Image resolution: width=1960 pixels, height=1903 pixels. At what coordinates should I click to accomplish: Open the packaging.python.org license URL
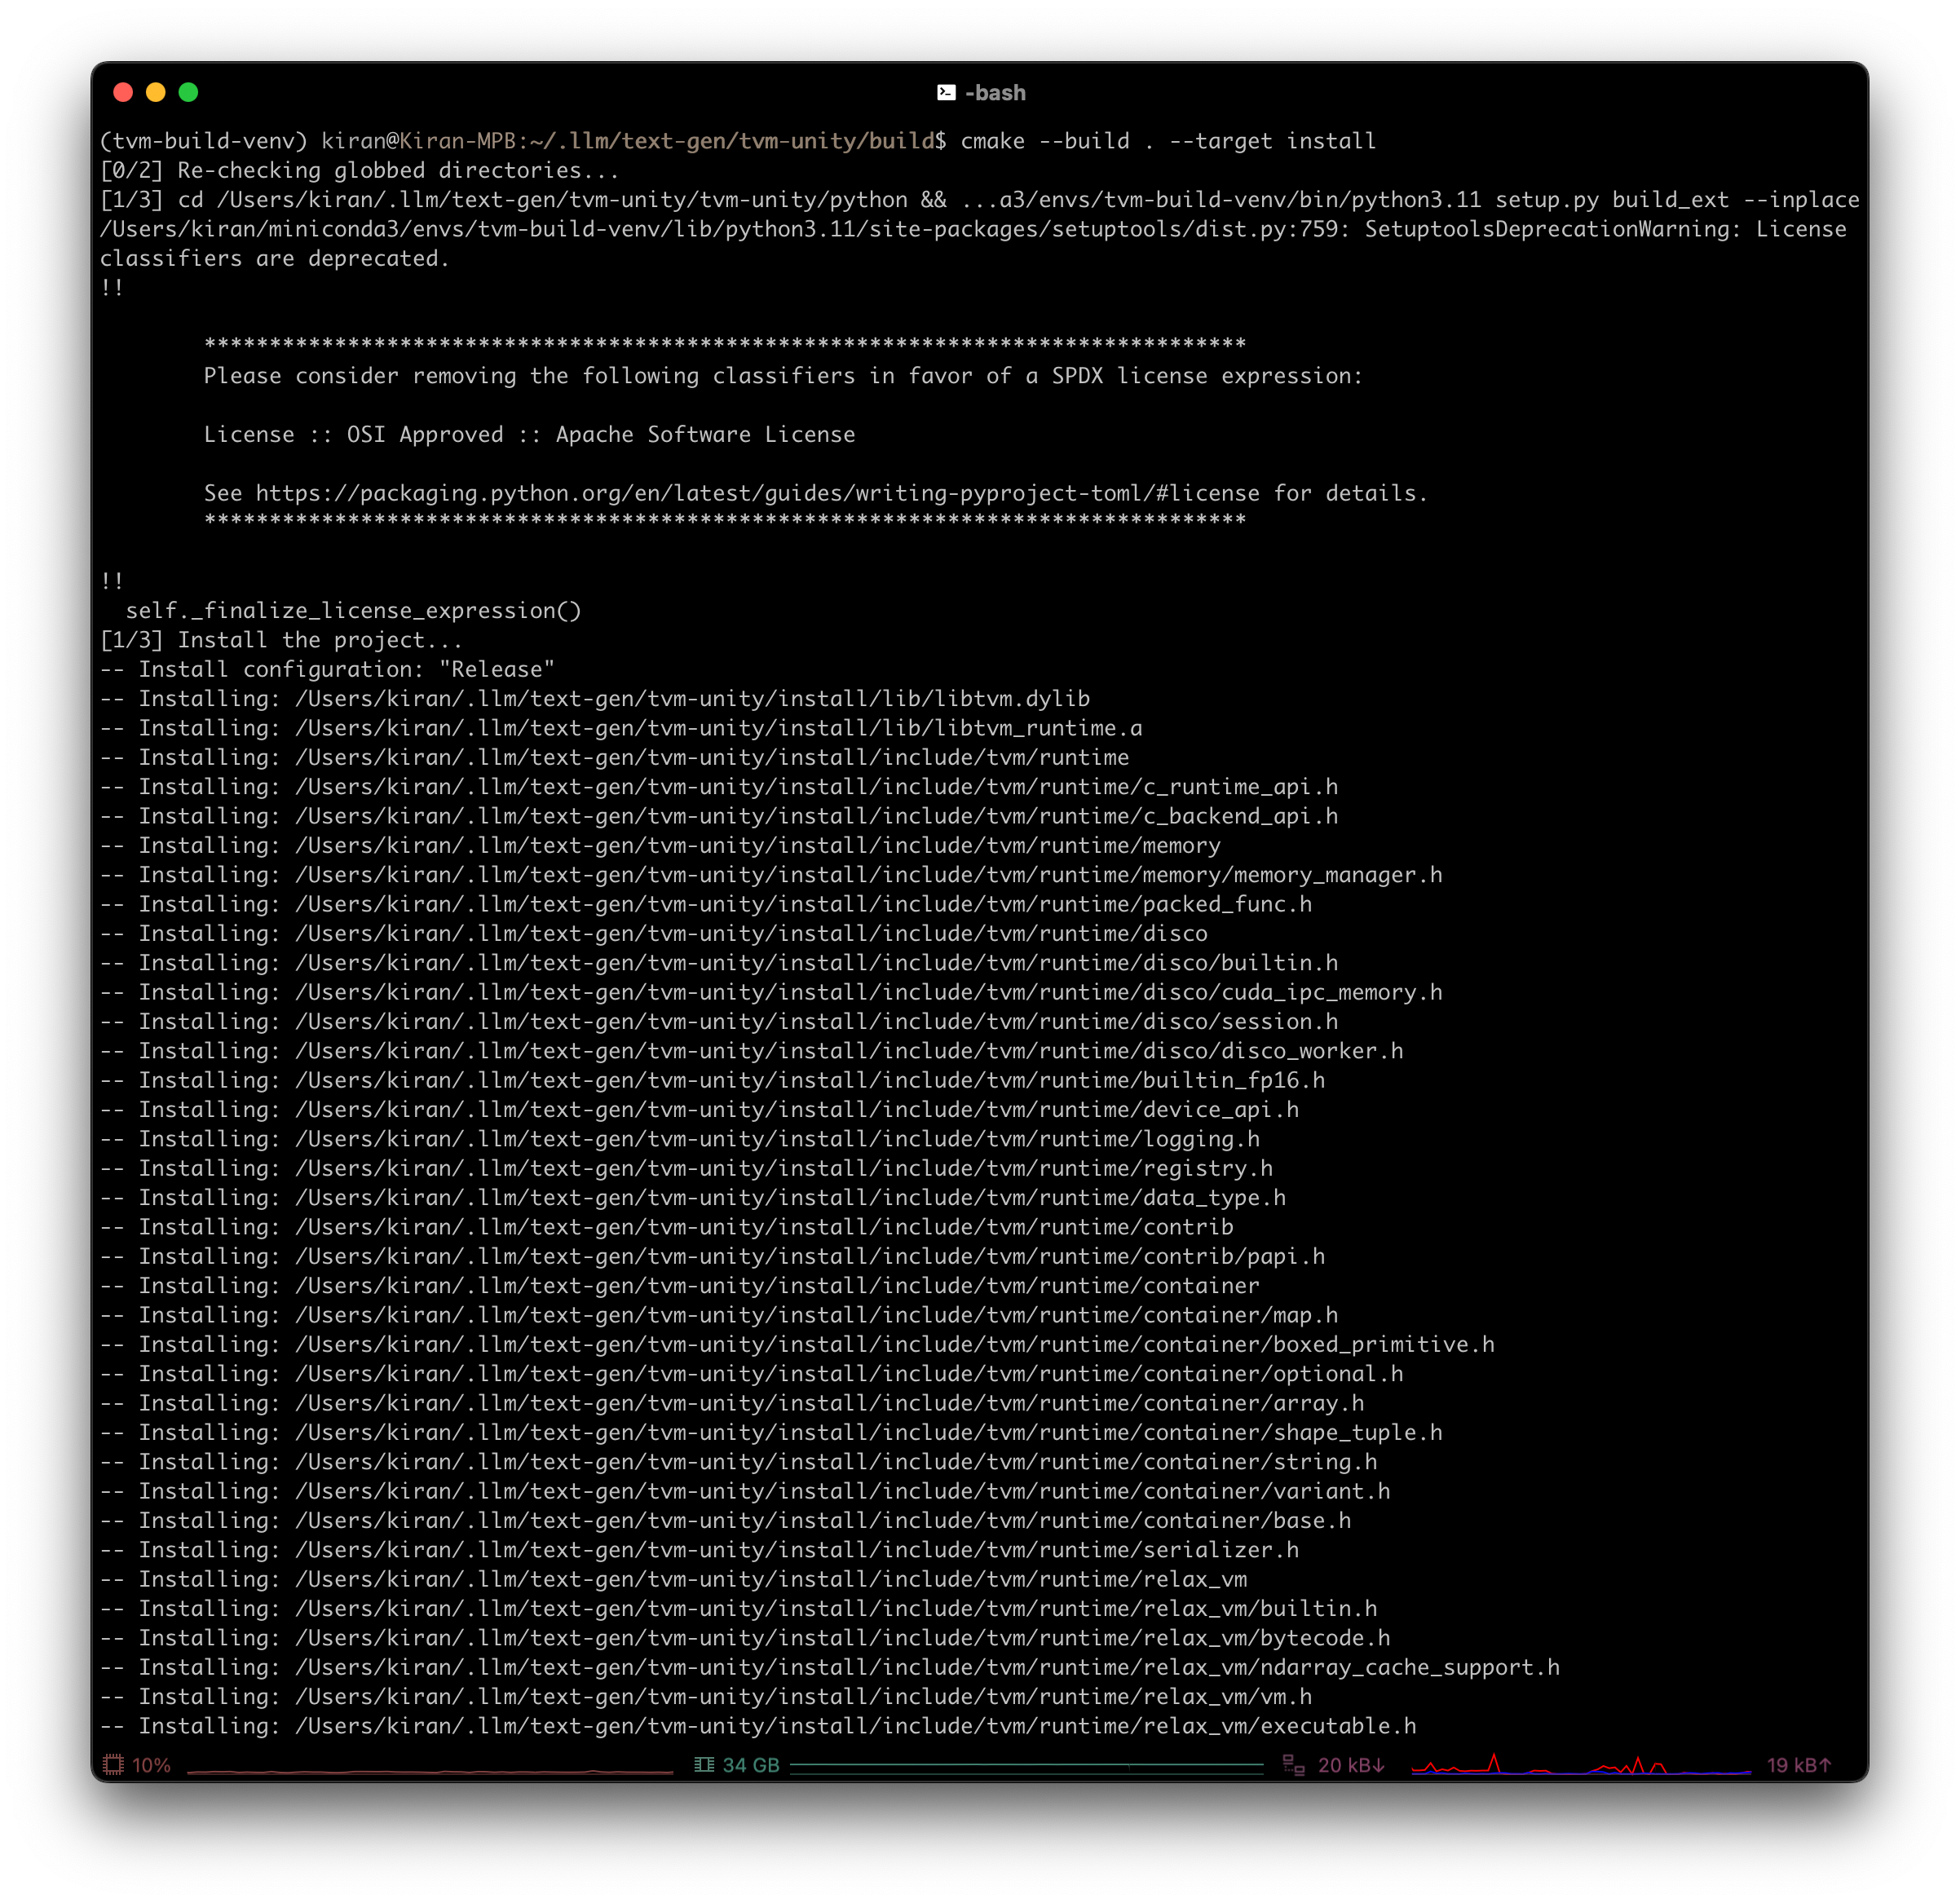tap(757, 493)
